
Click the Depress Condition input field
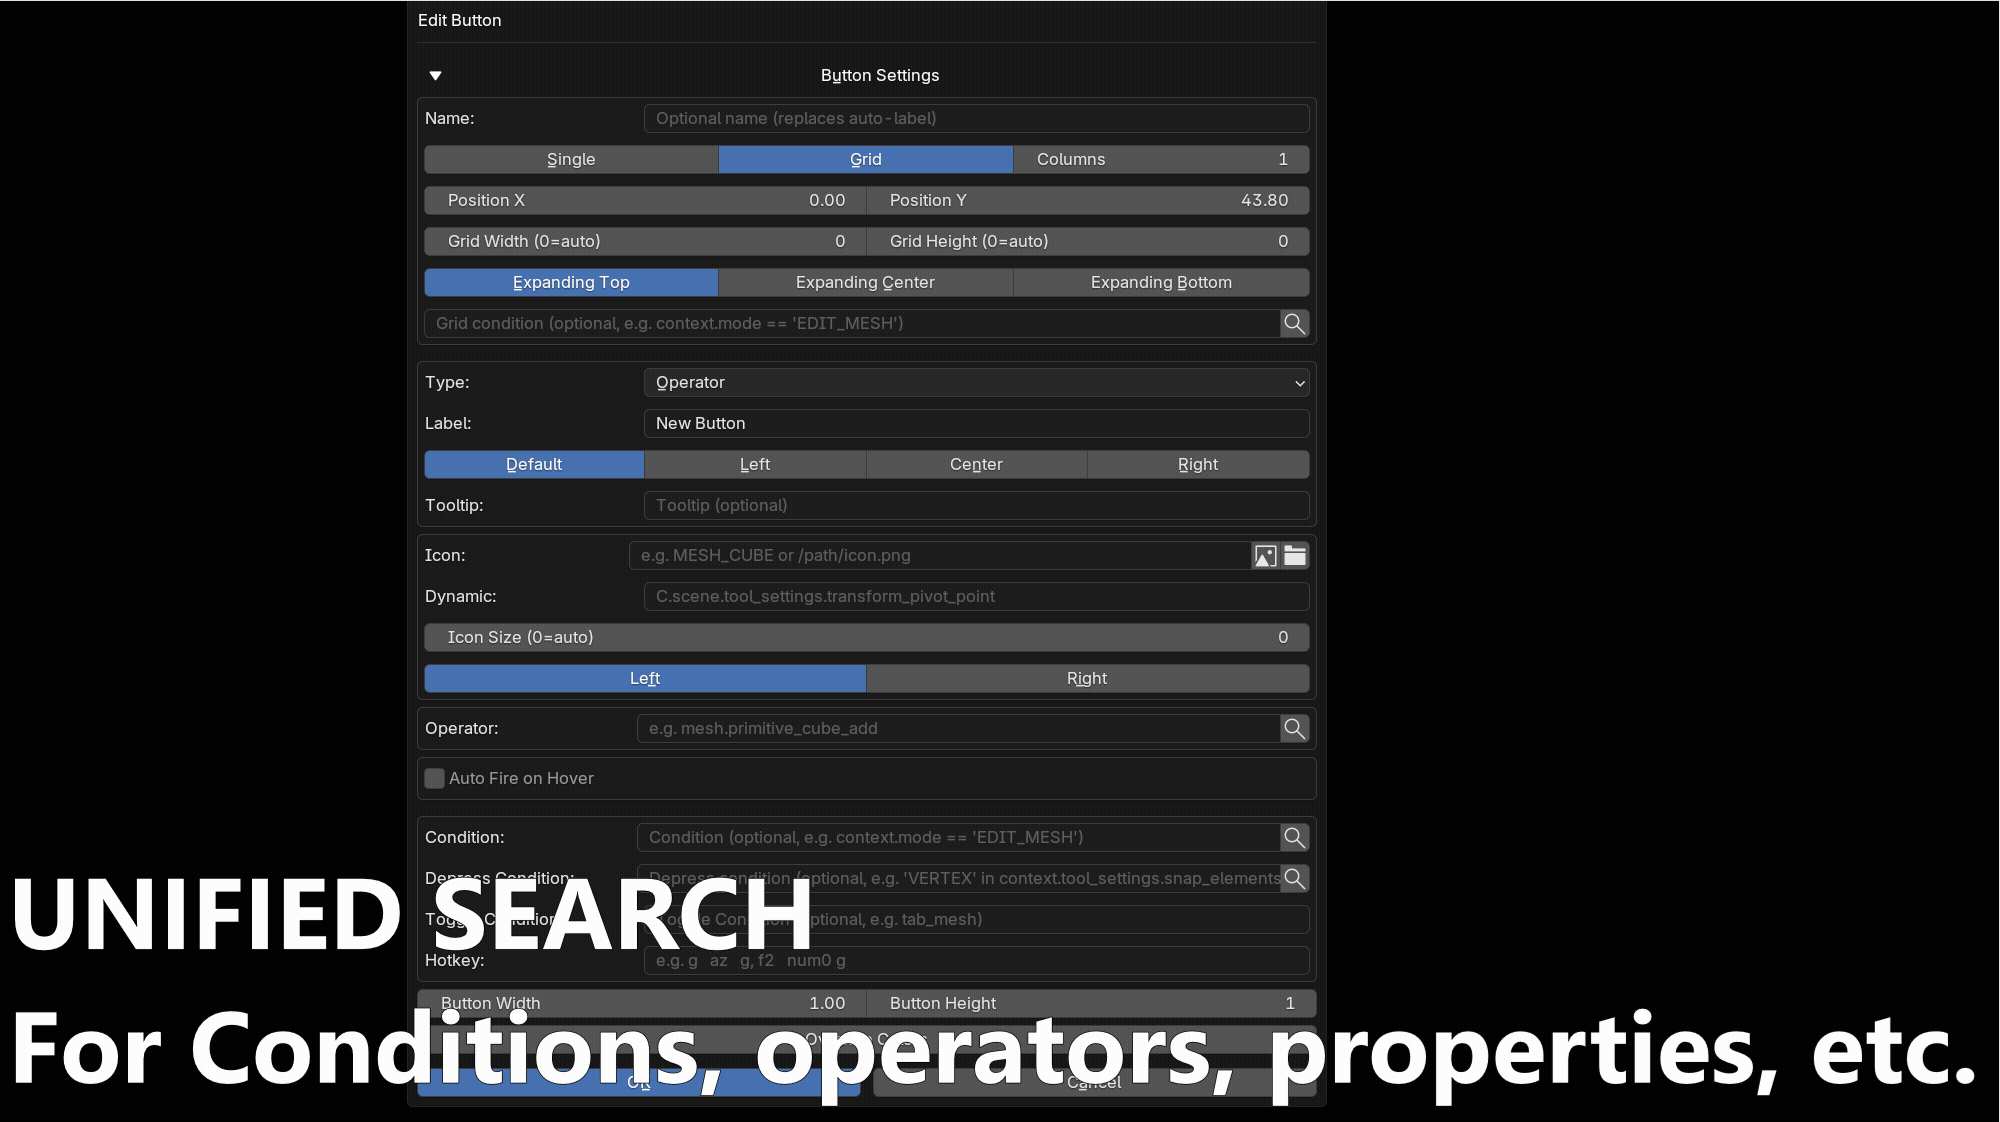click(958, 878)
